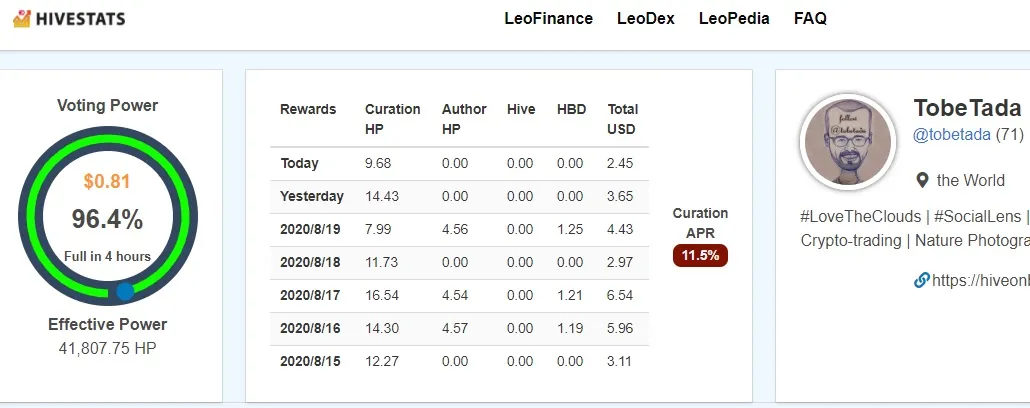Select the Today row label
1030x408 pixels.
[x=300, y=163]
